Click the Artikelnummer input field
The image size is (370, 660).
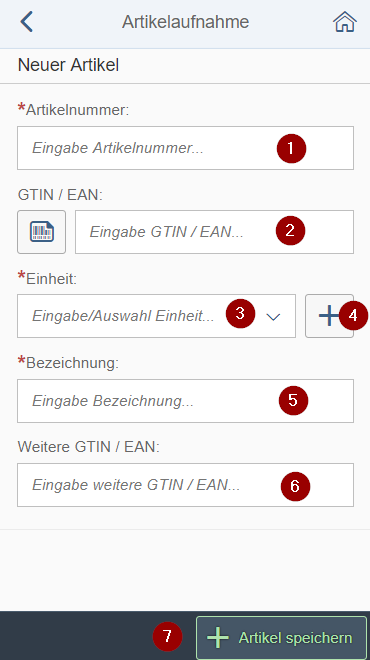(x=185, y=148)
